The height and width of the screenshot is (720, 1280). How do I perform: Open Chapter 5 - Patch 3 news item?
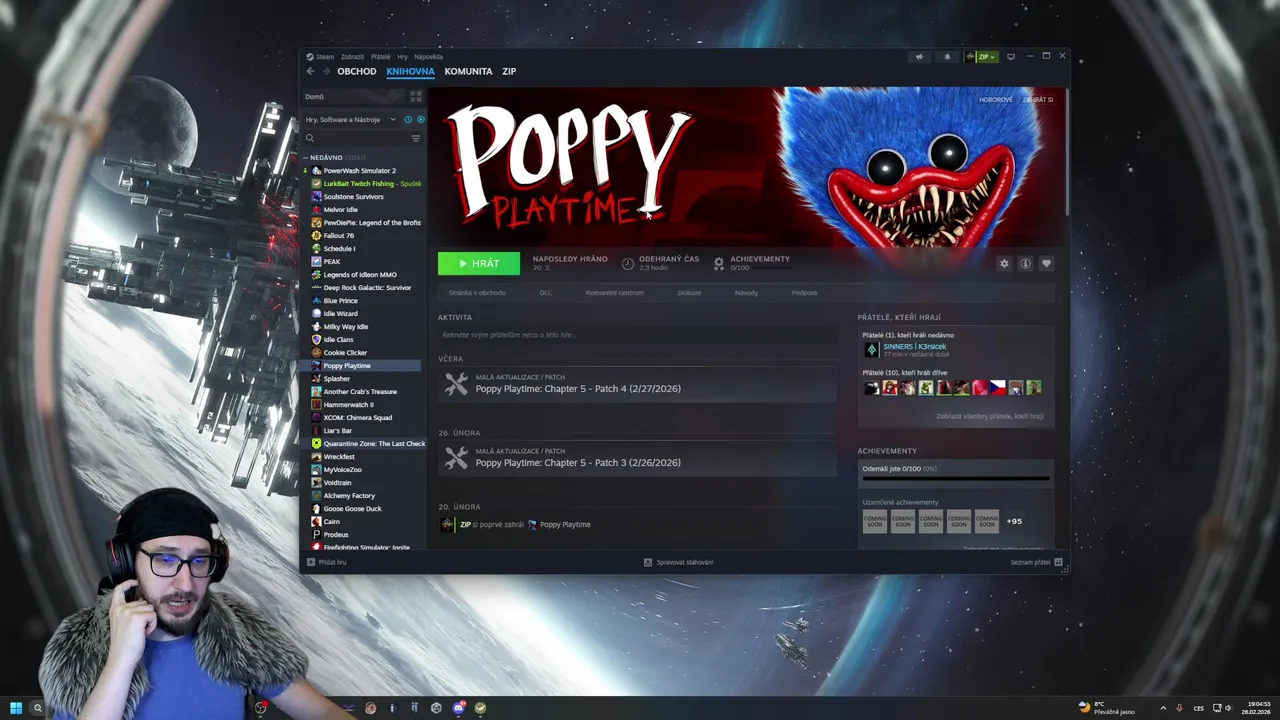[x=637, y=458]
